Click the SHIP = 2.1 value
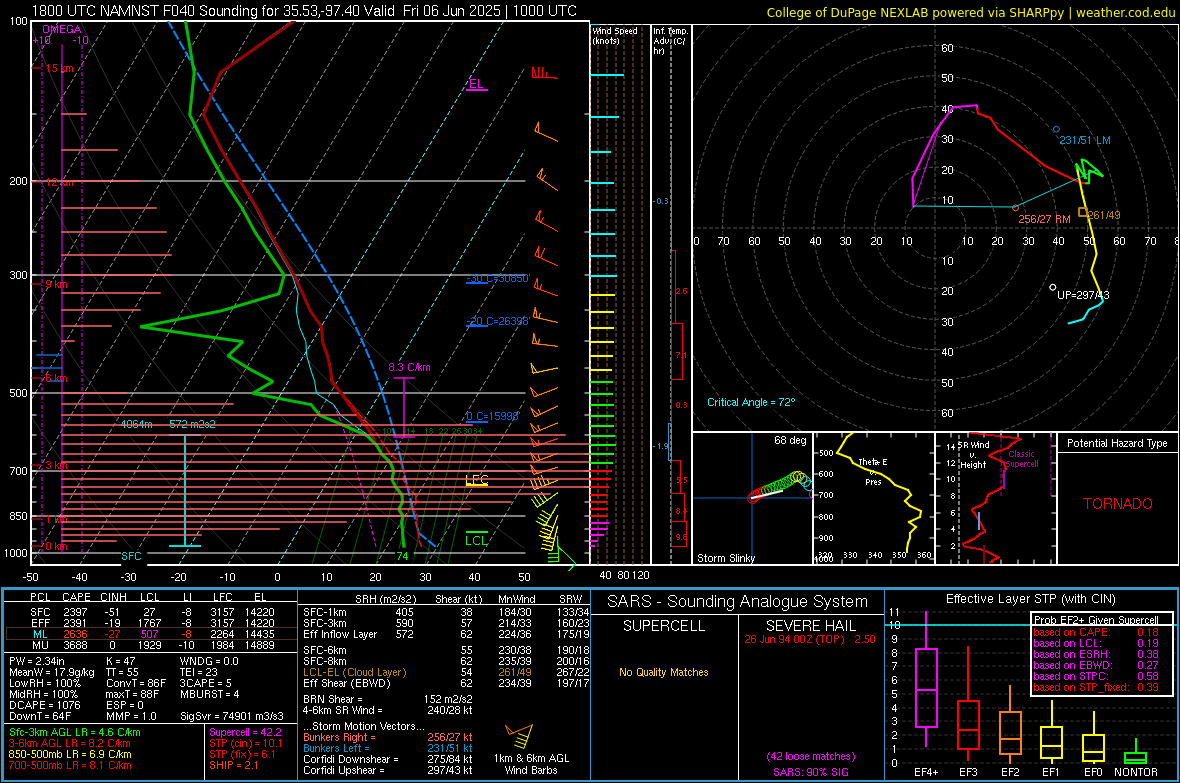The image size is (1180, 783). pyautogui.click(x=234, y=765)
